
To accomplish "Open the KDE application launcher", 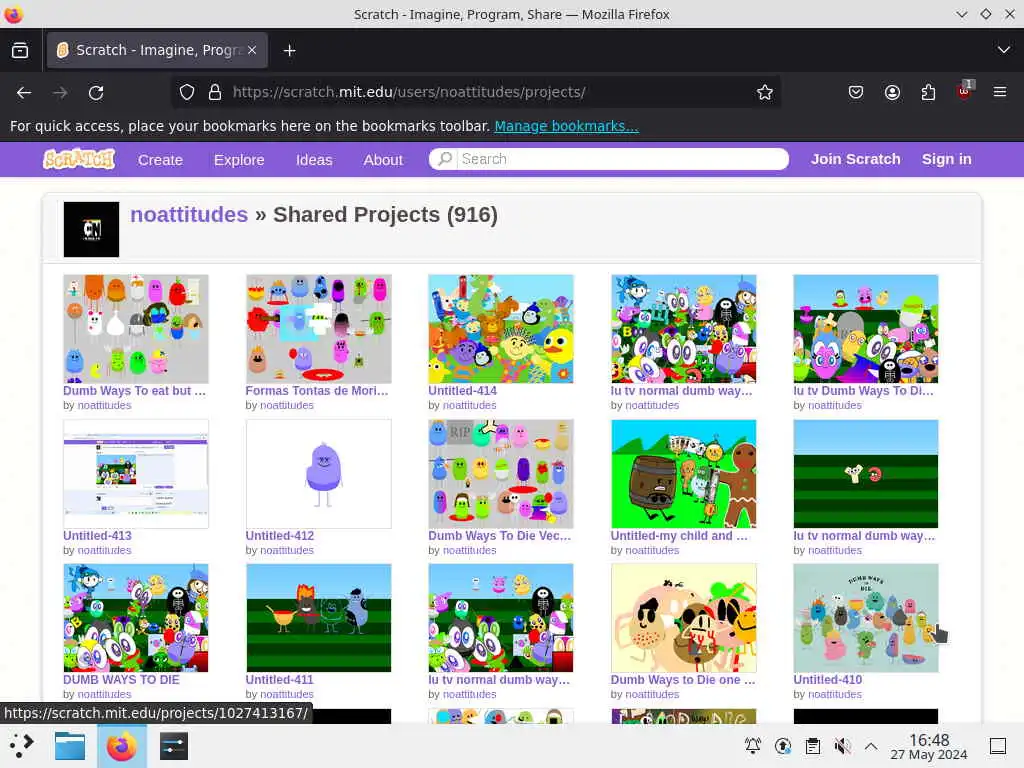I will point(21,746).
